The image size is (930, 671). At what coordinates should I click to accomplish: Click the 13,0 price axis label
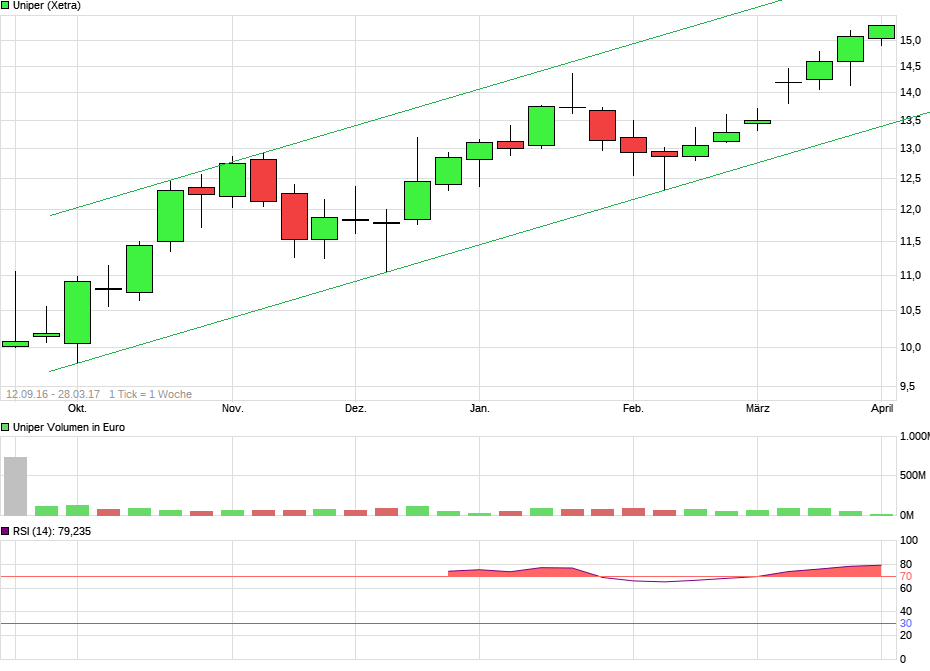910,148
